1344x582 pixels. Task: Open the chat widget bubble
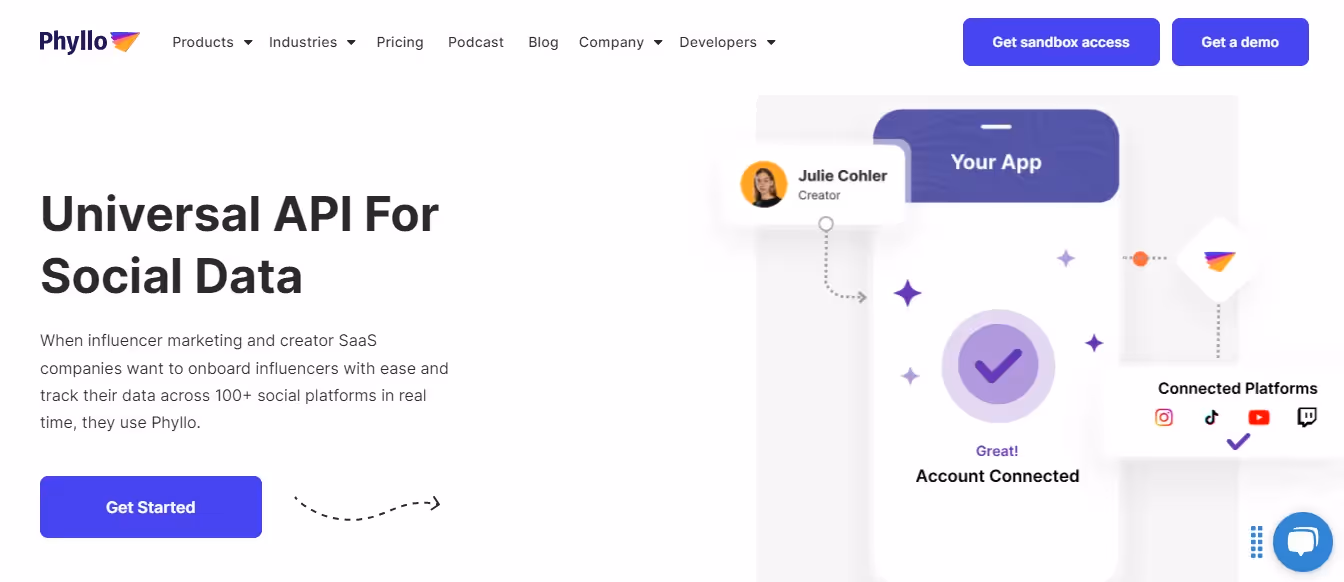[x=1303, y=542]
